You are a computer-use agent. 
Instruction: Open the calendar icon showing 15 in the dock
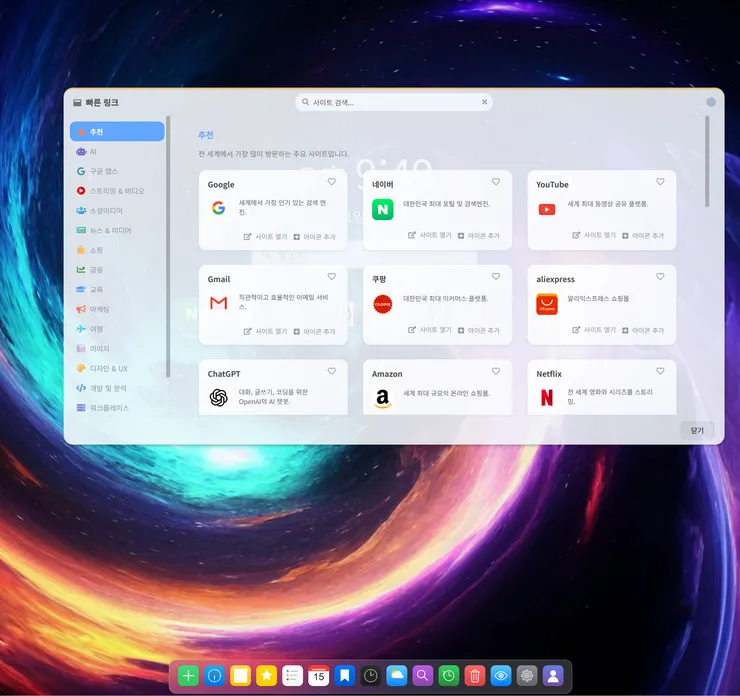(319, 676)
